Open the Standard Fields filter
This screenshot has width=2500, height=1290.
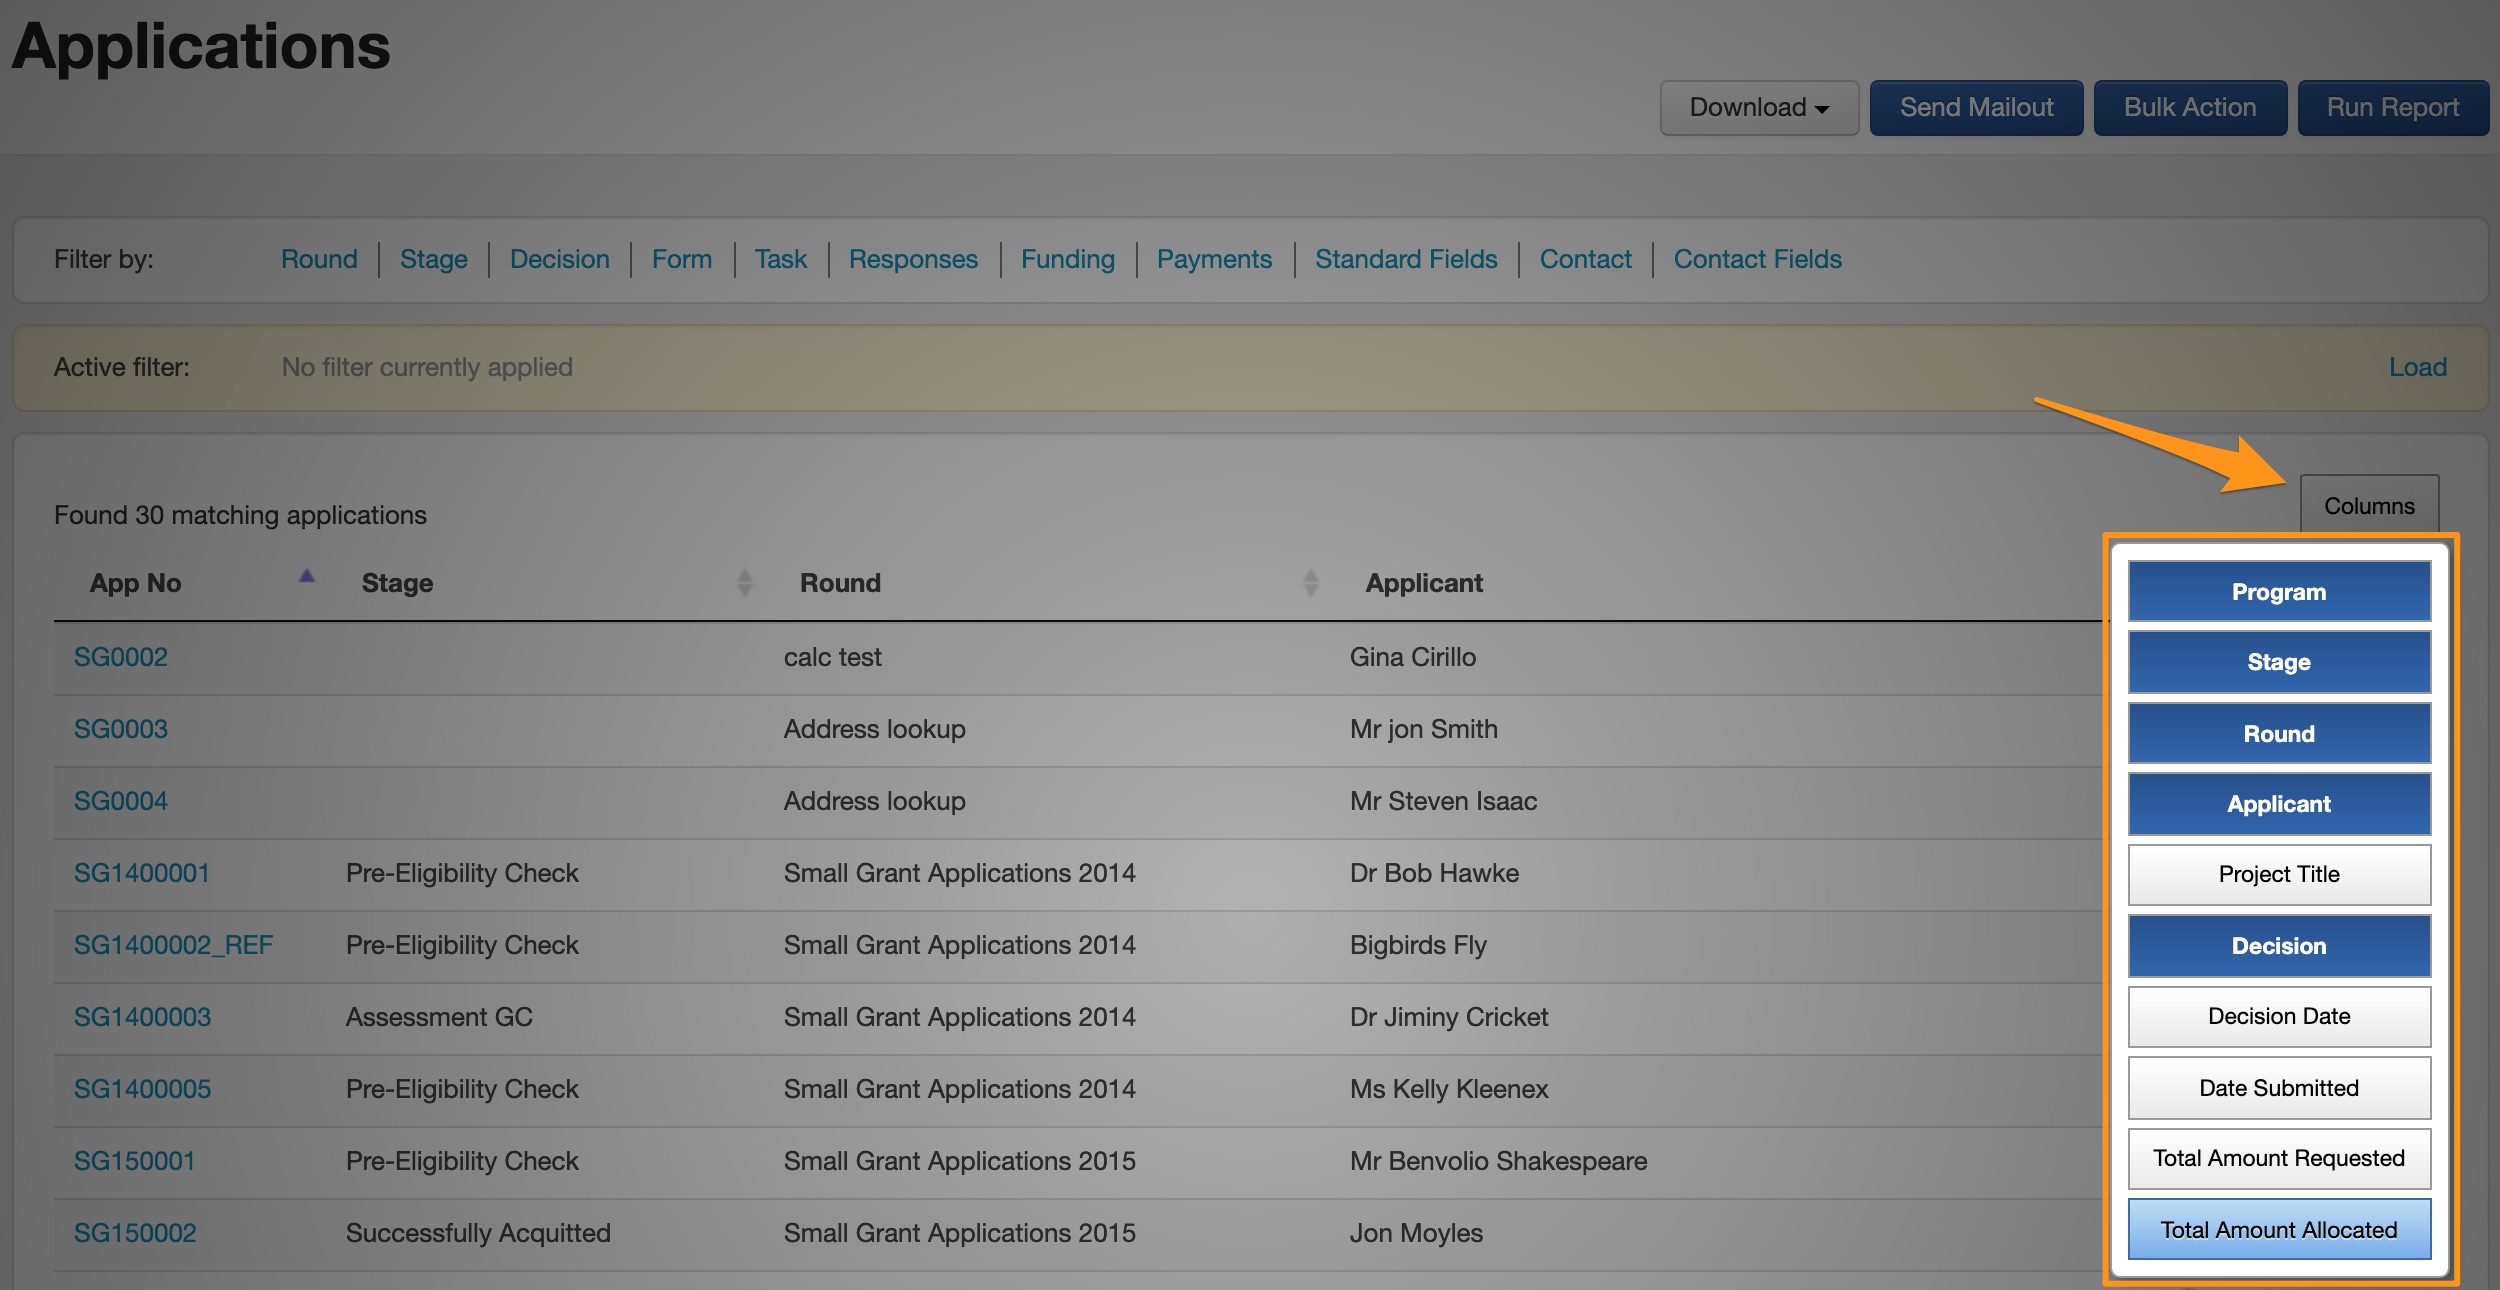click(x=1405, y=259)
